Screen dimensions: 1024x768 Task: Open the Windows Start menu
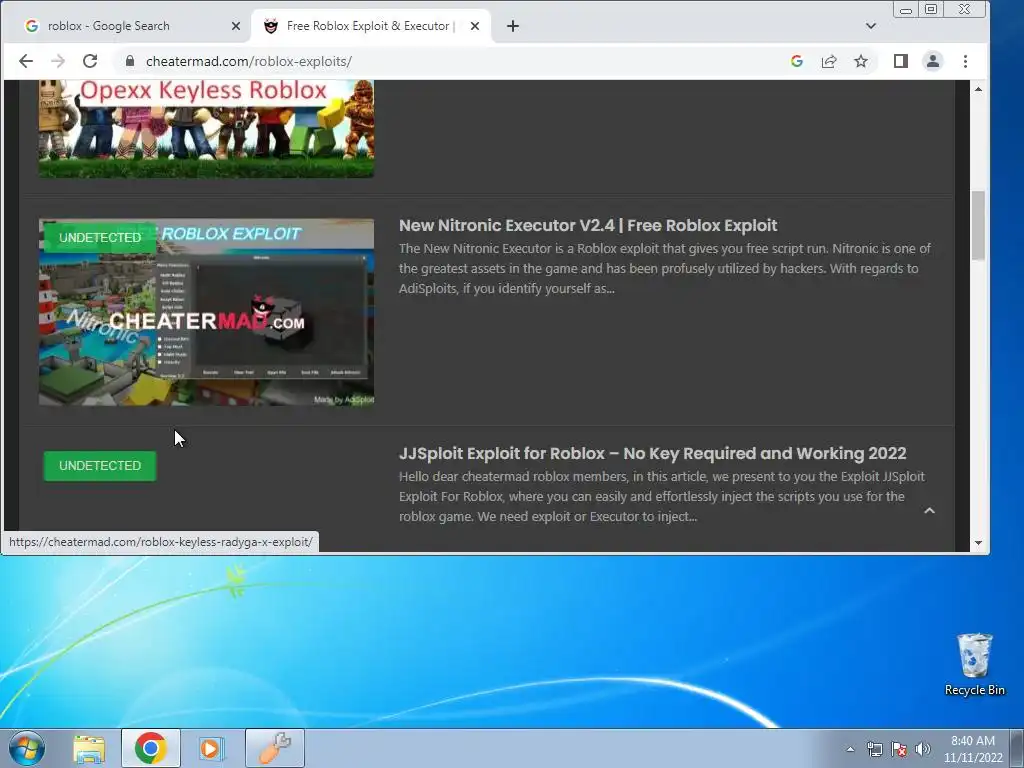[x=27, y=748]
